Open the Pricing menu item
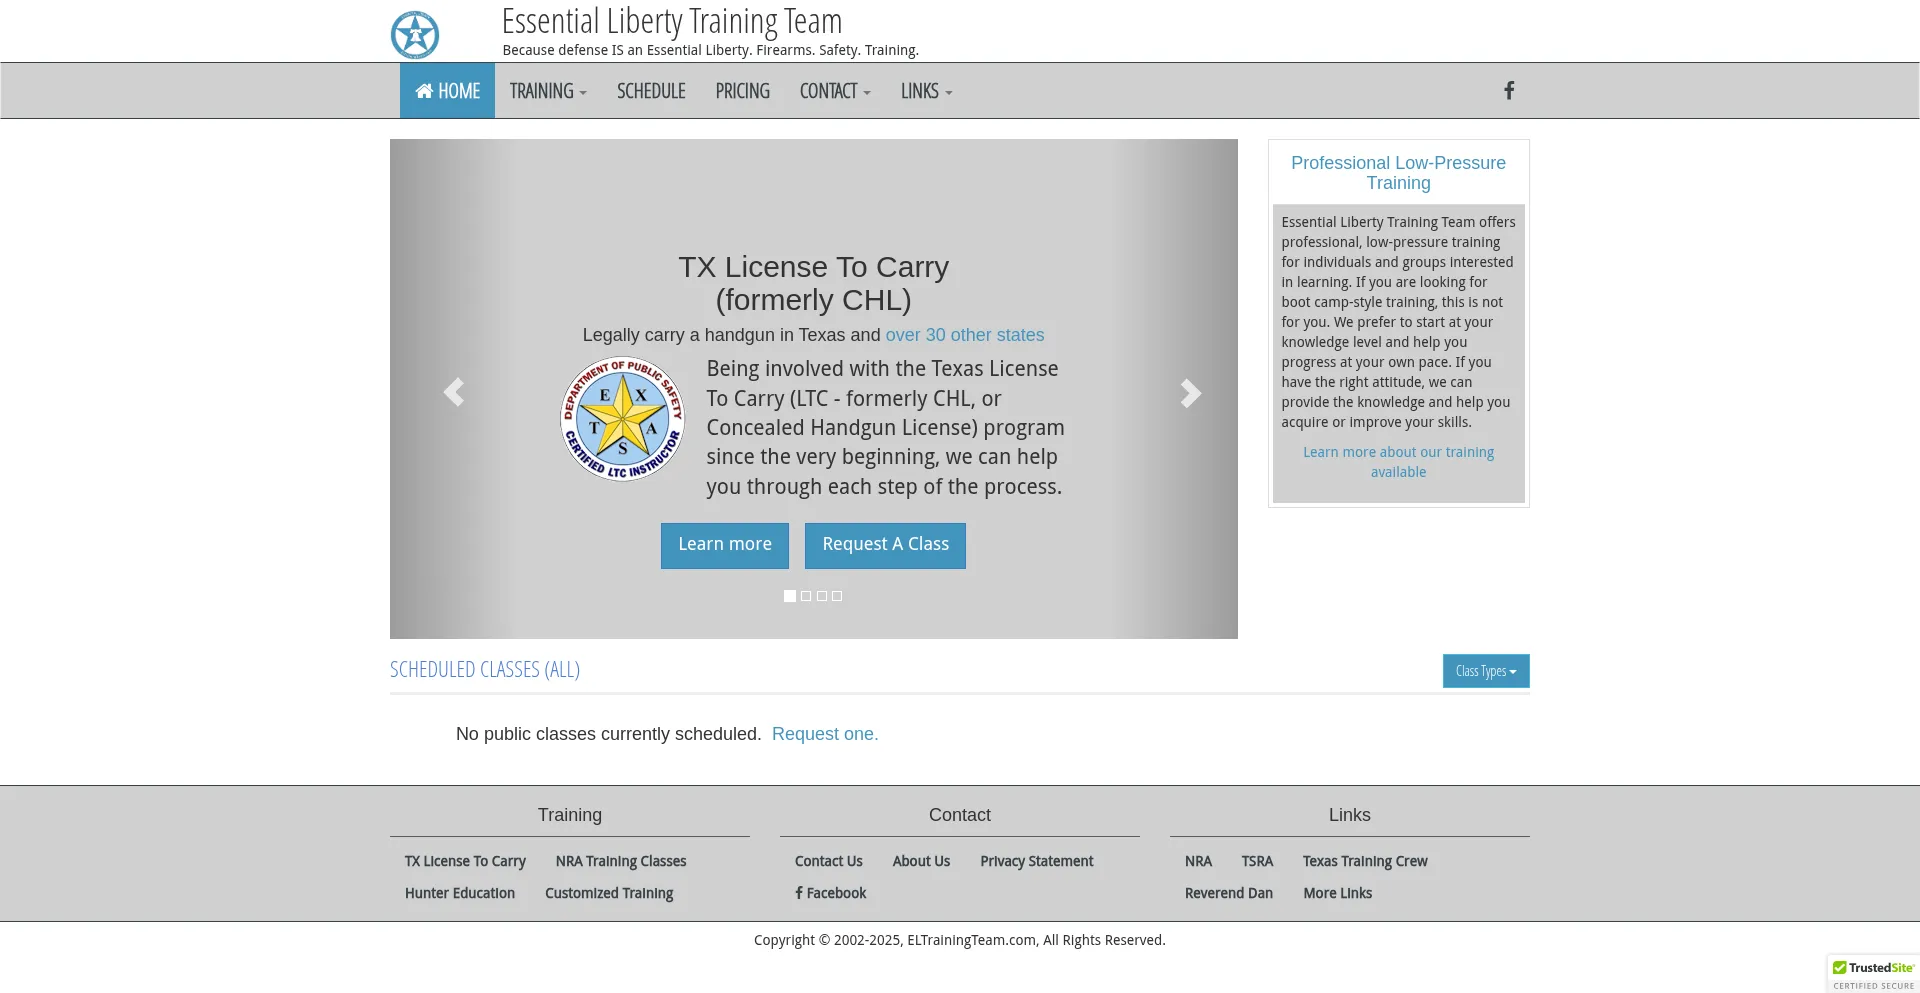Screen dimensions: 1920x993 (x=742, y=91)
